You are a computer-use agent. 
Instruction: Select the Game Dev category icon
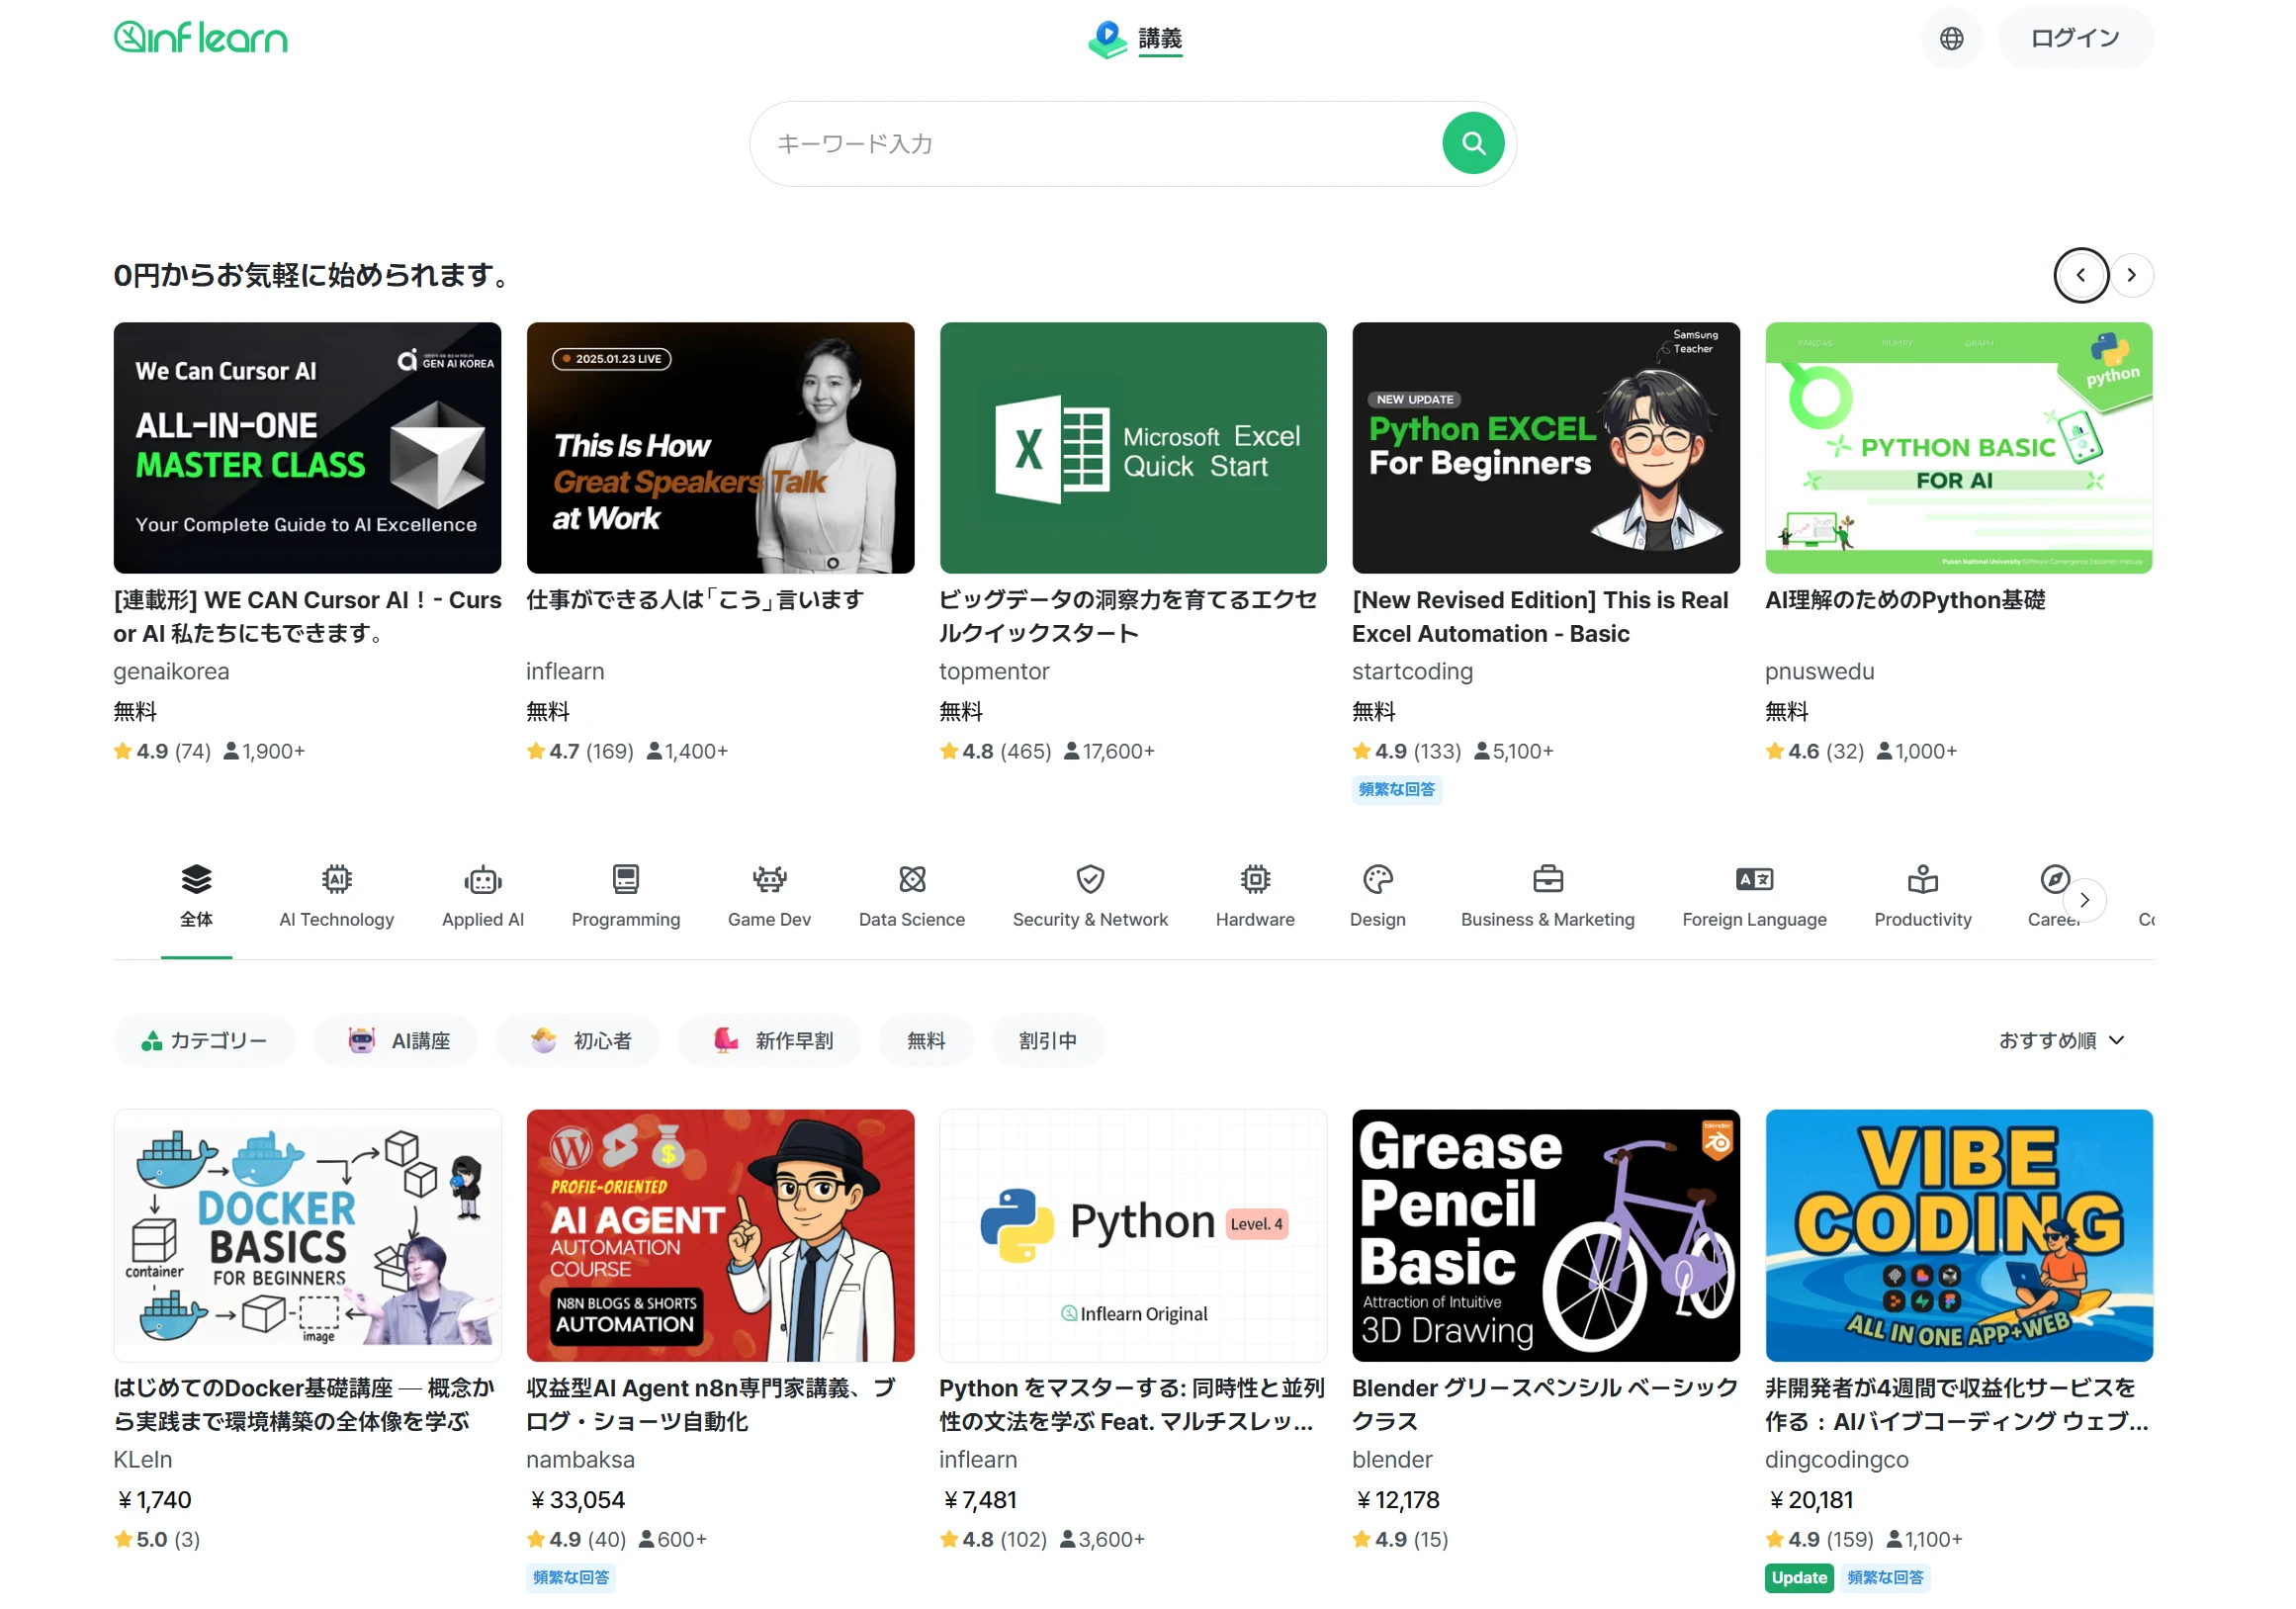[x=769, y=880]
